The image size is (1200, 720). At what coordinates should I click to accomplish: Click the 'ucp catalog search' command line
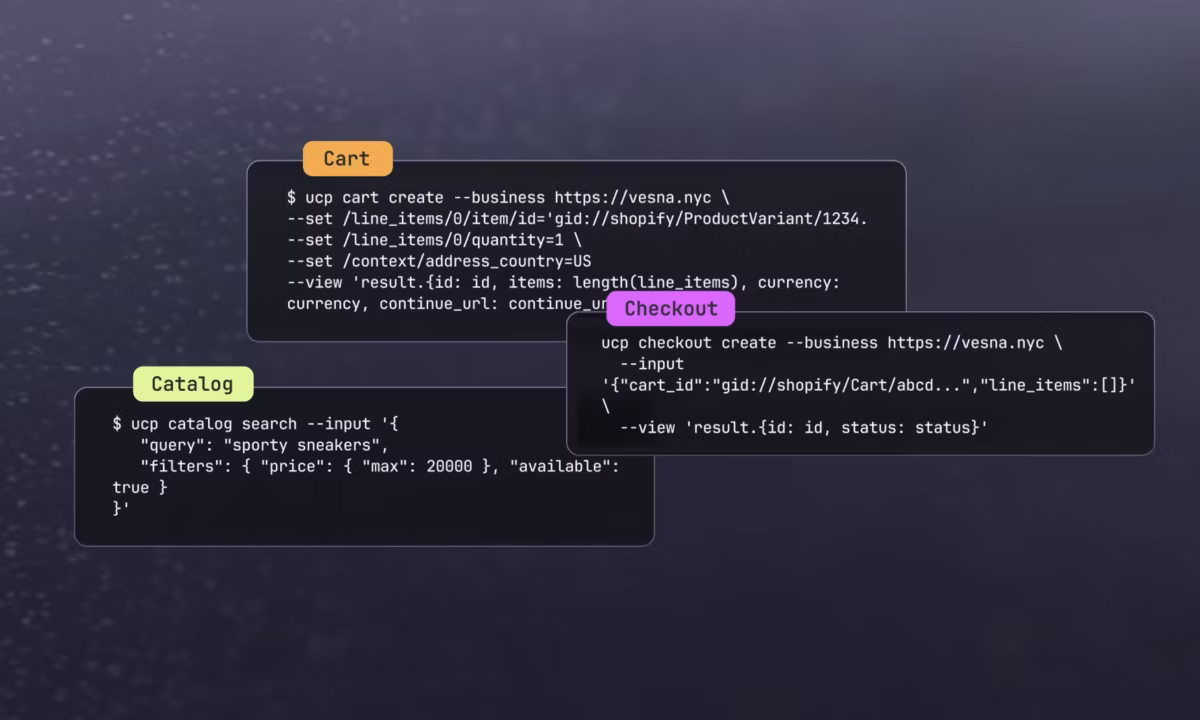click(x=256, y=424)
